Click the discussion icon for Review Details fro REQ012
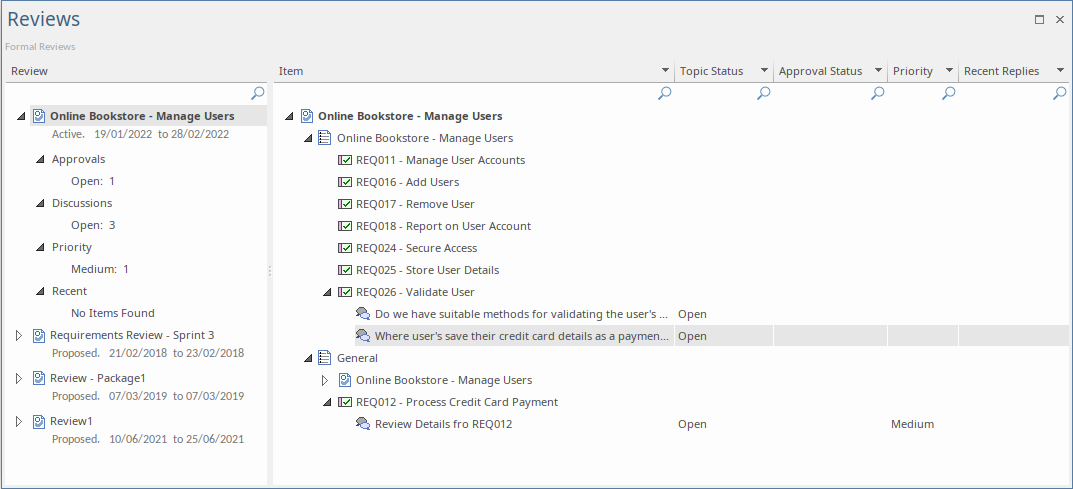Image resolution: width=1073 pixels, height=489 pixels. point(363,424)
